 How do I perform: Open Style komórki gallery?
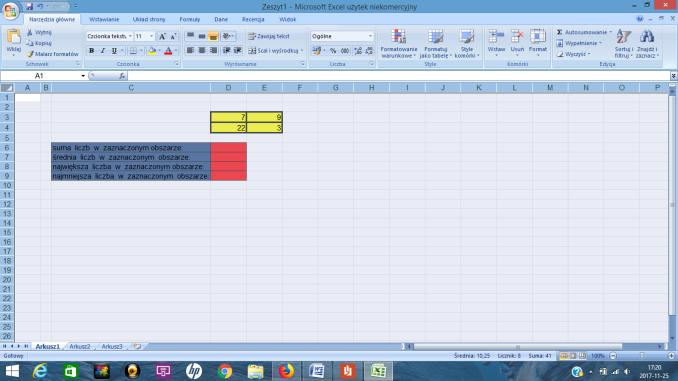tap(467, 43)
